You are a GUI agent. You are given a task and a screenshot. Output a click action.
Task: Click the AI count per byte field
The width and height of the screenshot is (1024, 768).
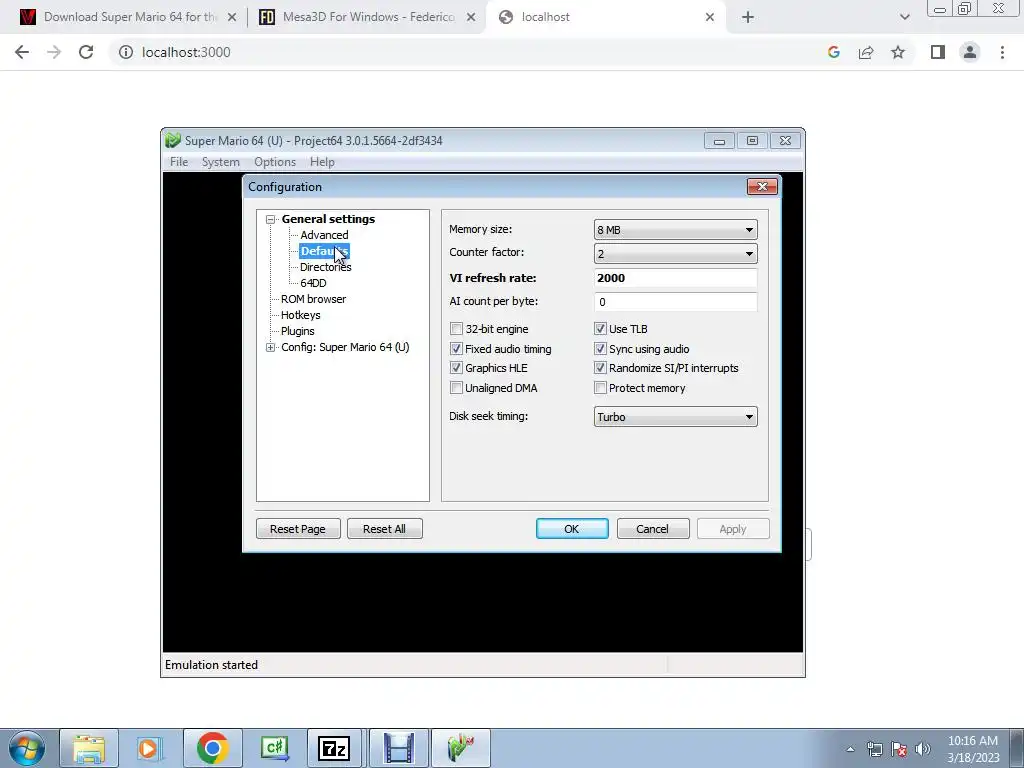click(x=675, y=302)
